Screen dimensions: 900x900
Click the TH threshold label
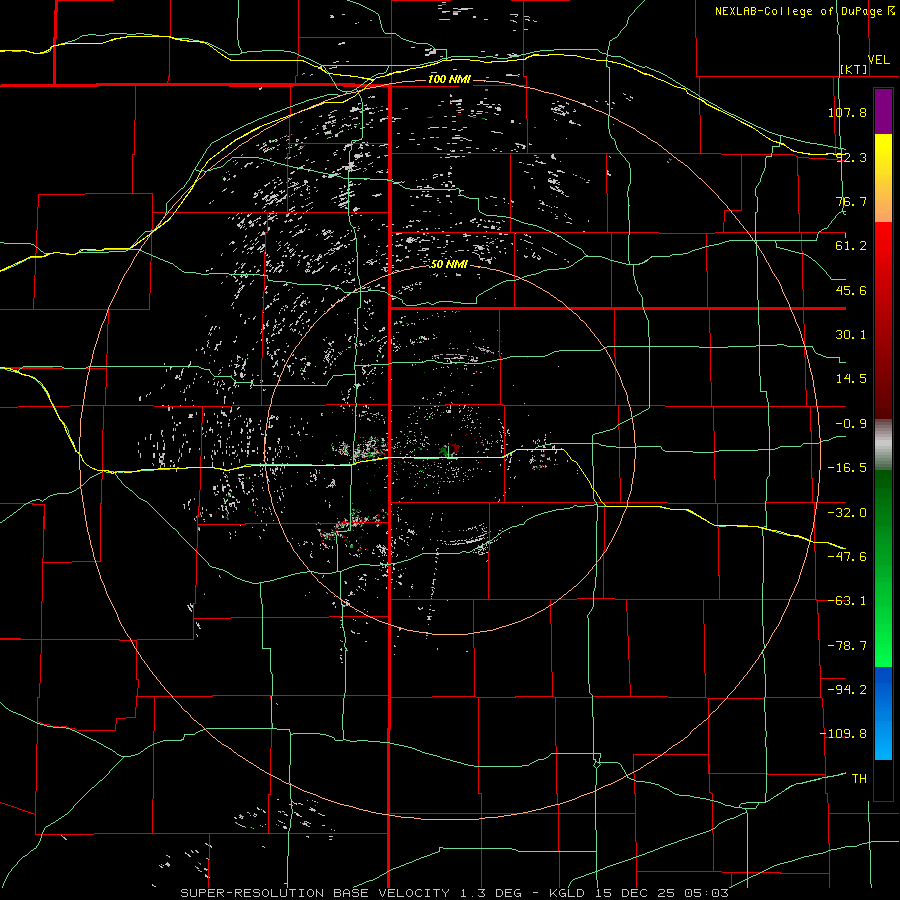859,779
